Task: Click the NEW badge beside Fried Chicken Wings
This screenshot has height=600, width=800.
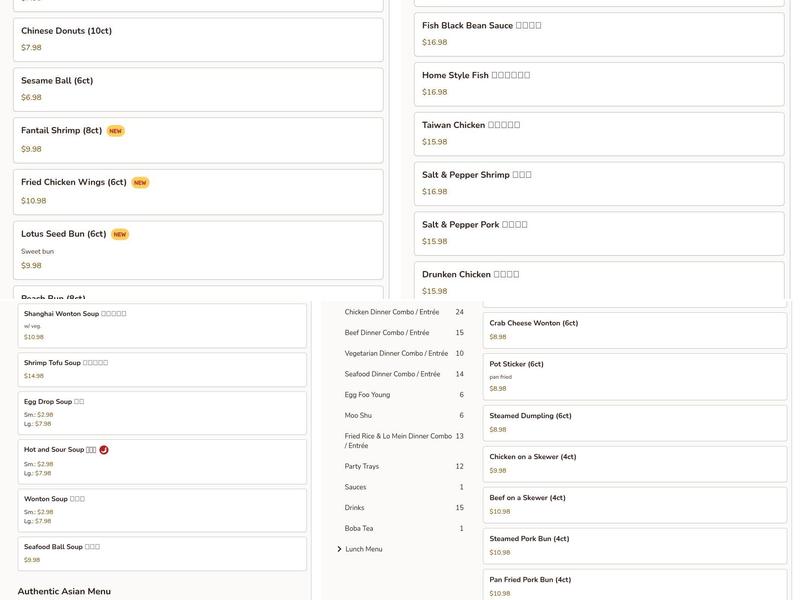Action: 140,183
